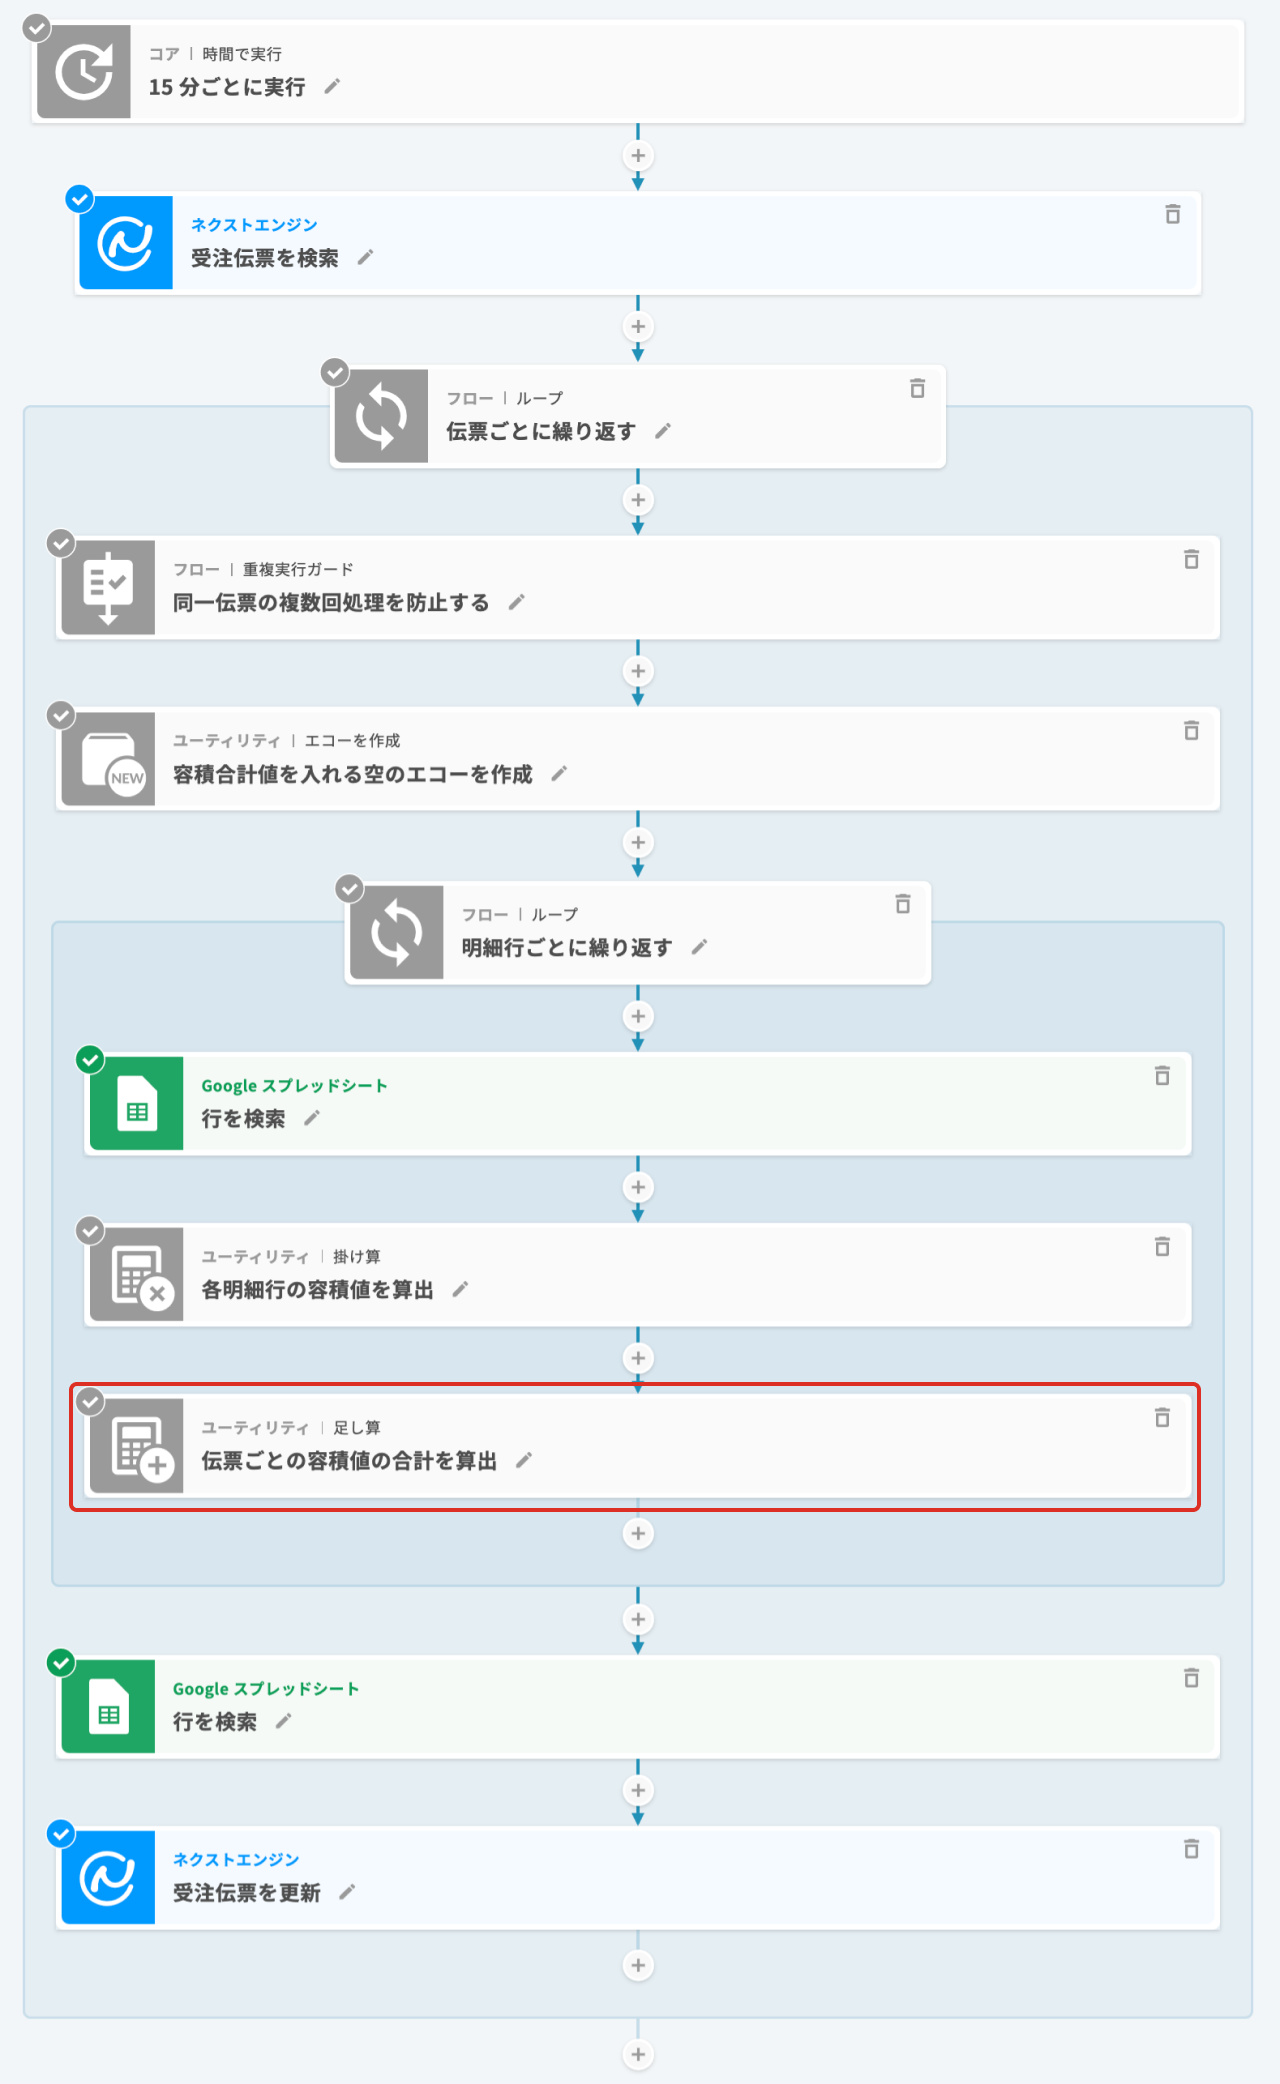Image resolution: width=1280 pixels, height=2084 pixels.
Task: Click the 重複実行ガード step icon
Action: point(108,588)
